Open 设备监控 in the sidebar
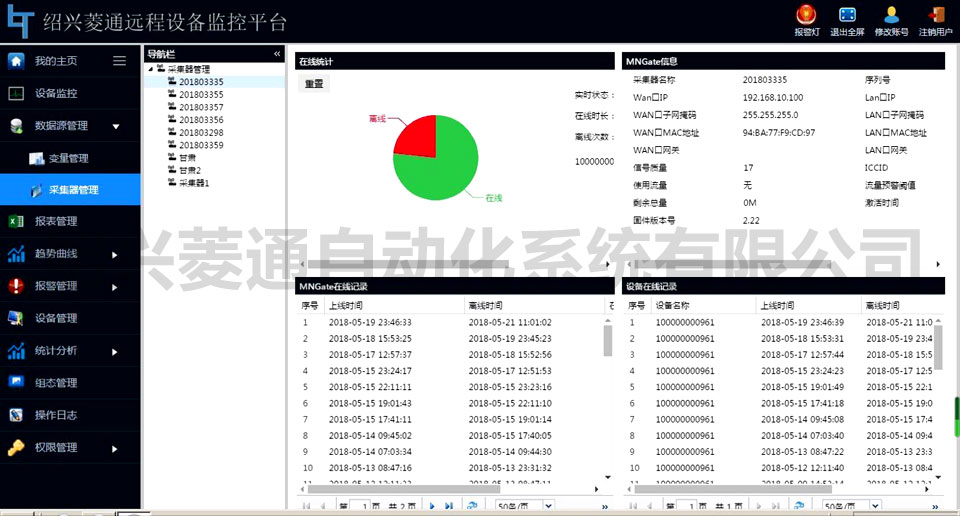This screenshot has width=960, height=516. click(x=56, y=94)
